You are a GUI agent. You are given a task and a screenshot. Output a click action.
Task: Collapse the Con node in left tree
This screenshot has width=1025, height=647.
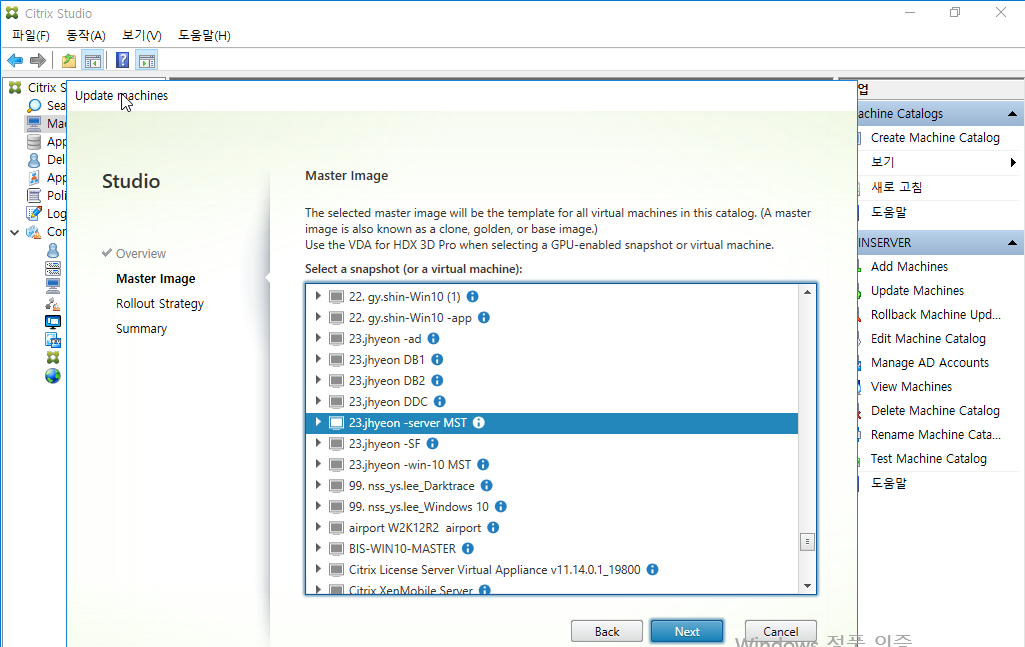point(14,232)
